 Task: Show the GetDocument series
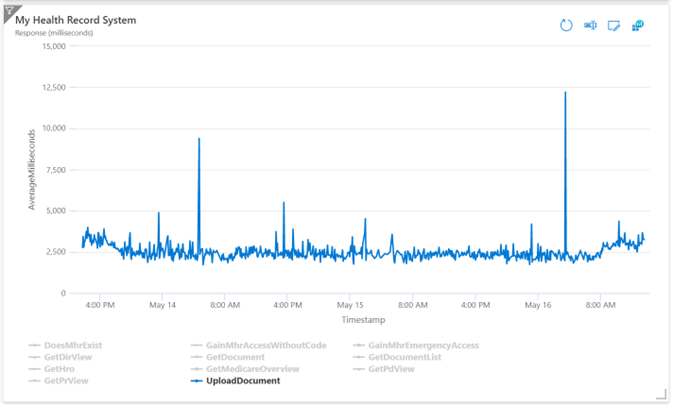click(235, 357)
